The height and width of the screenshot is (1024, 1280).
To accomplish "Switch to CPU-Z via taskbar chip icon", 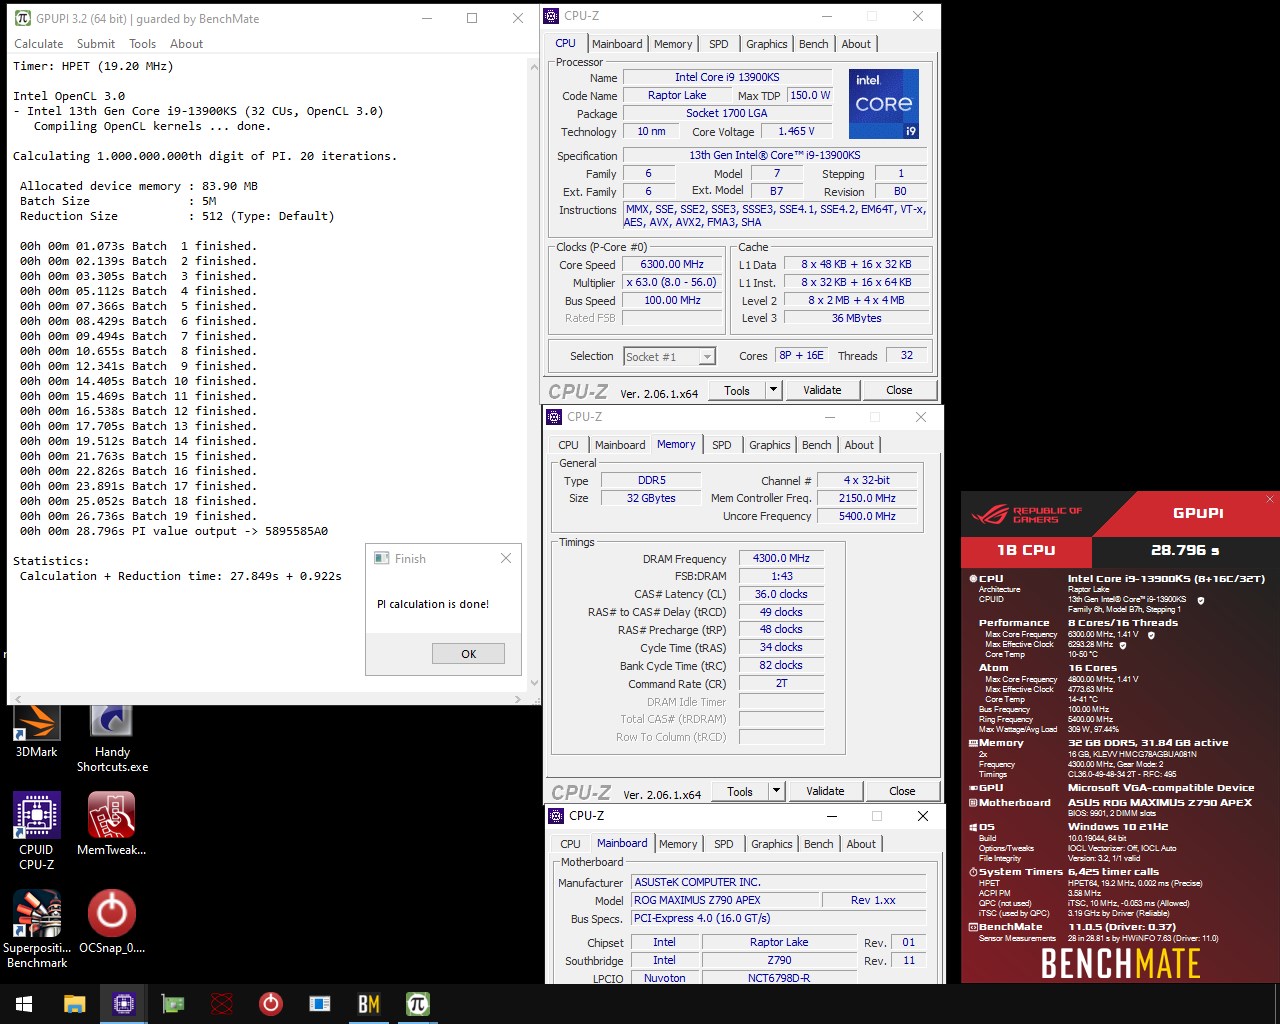I will point(124,1003).
